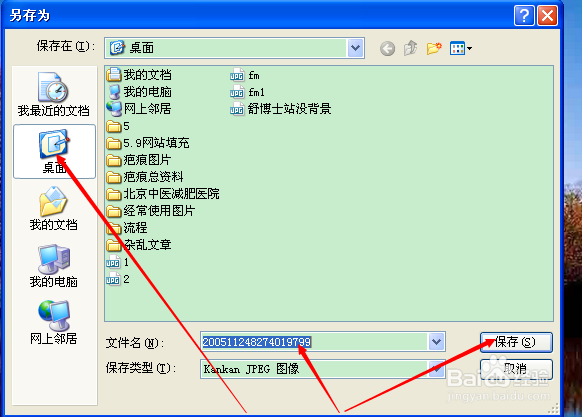Select folder 疤痕总资料
The height and width of the screenshot is (417, 582).
click(x=145, y=177)
